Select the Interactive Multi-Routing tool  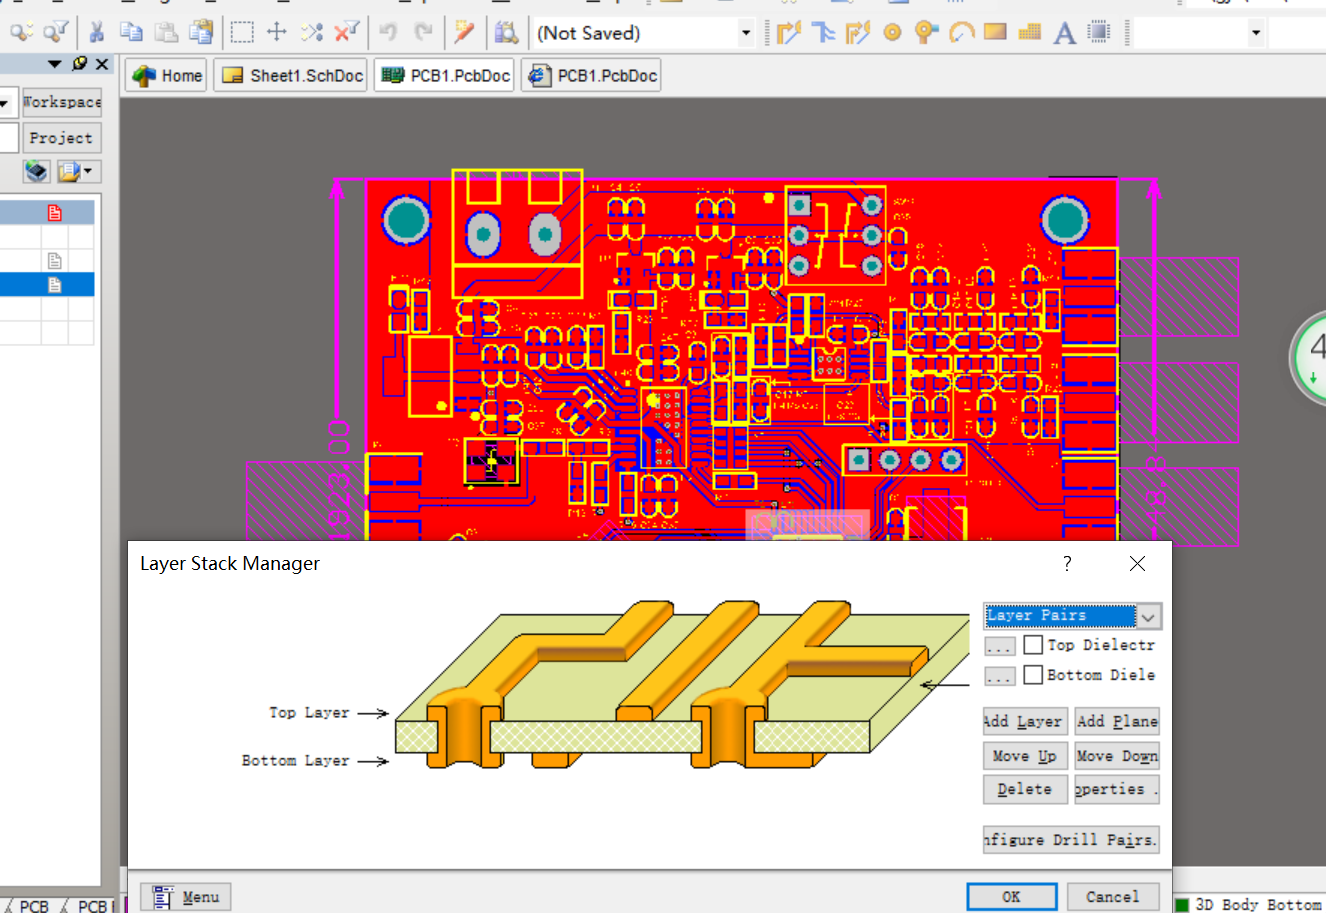pyautogui.click(x=823, y=32)
